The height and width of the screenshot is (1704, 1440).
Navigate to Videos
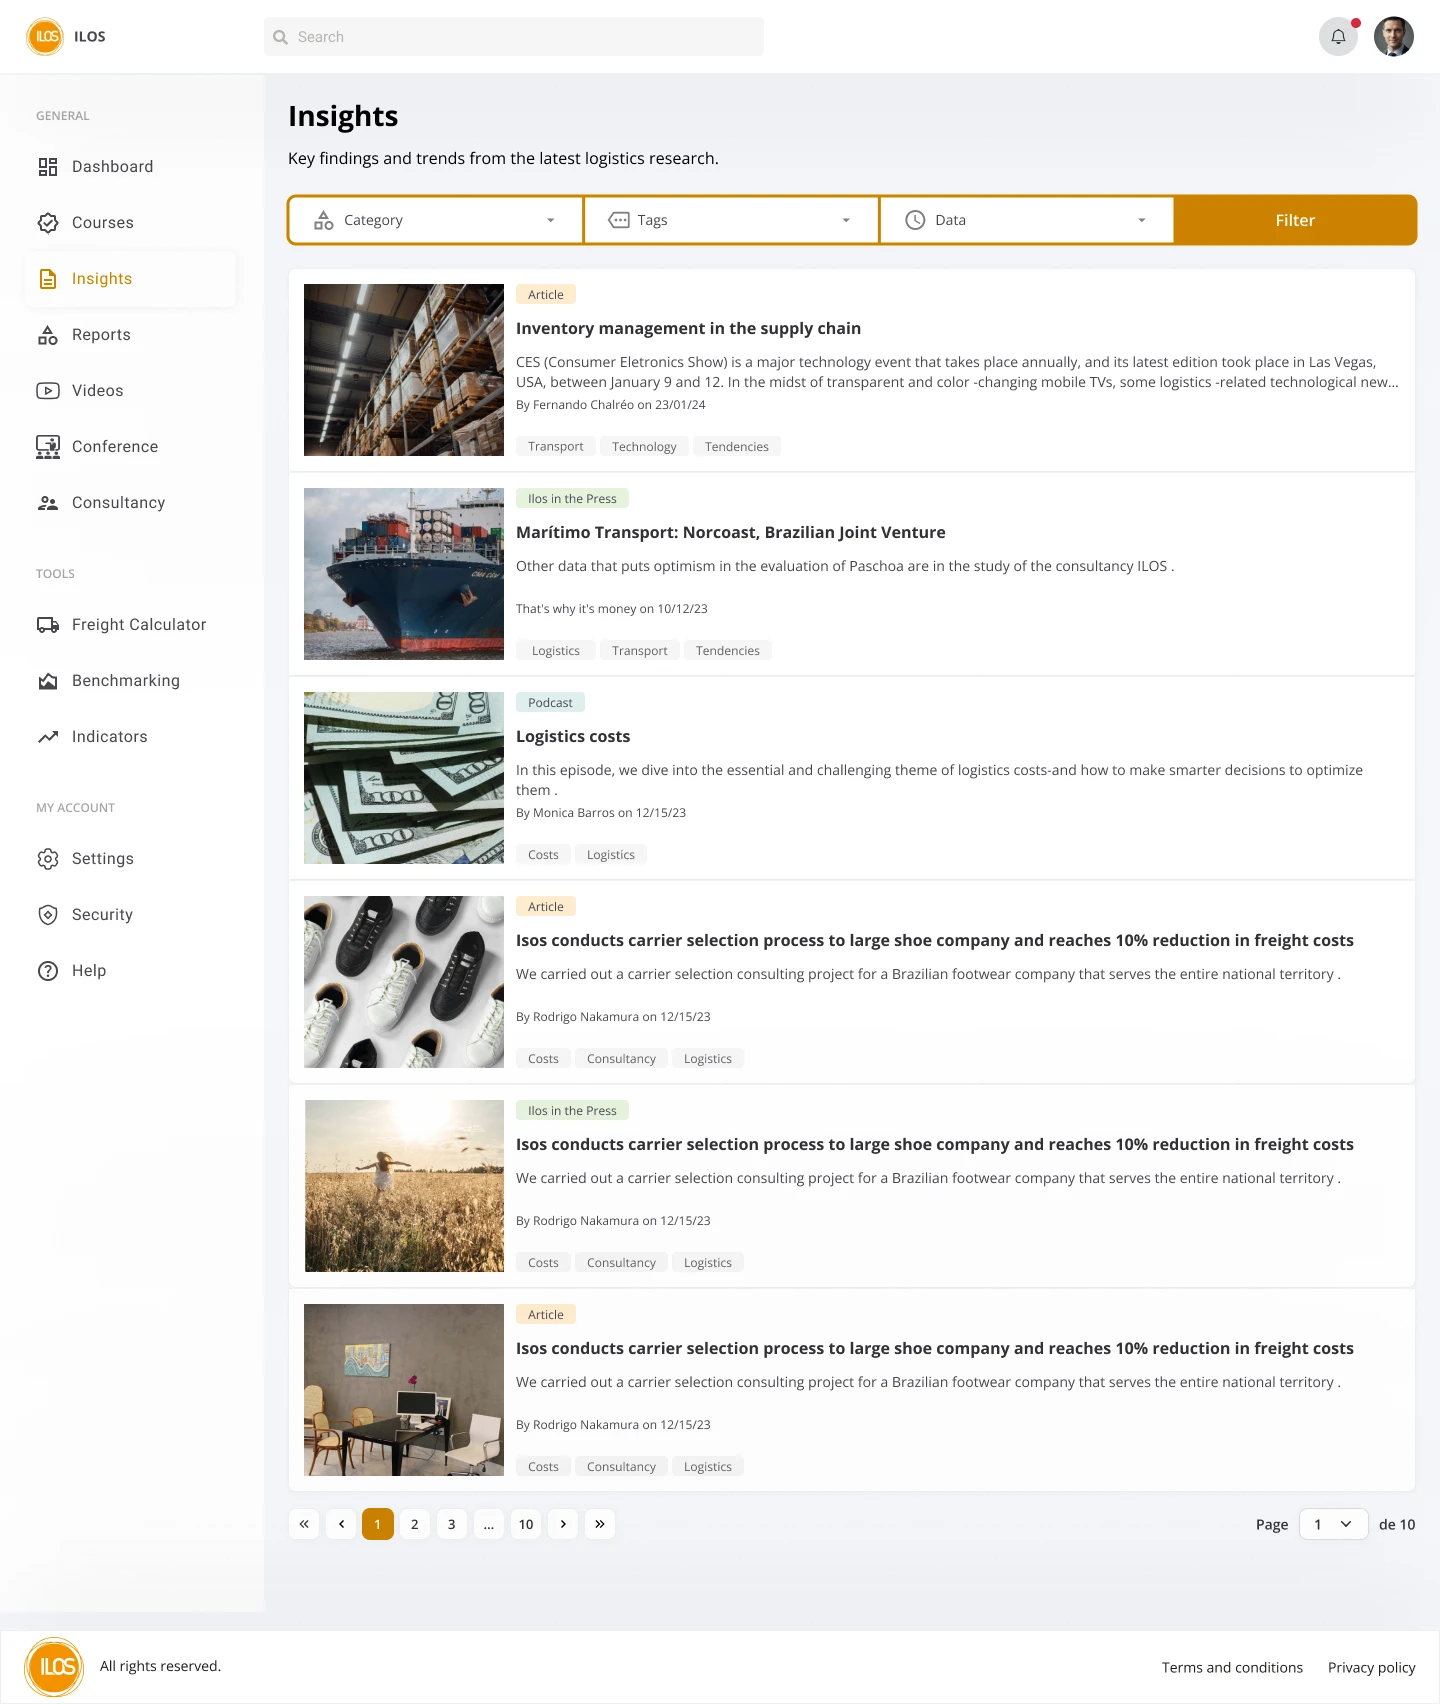coord(130,391)
